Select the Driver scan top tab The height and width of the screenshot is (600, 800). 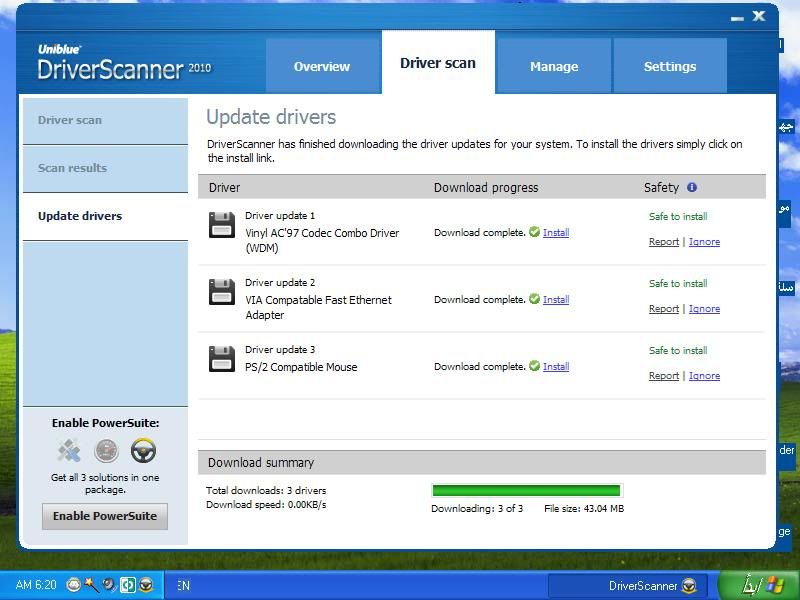coord(438,63)
